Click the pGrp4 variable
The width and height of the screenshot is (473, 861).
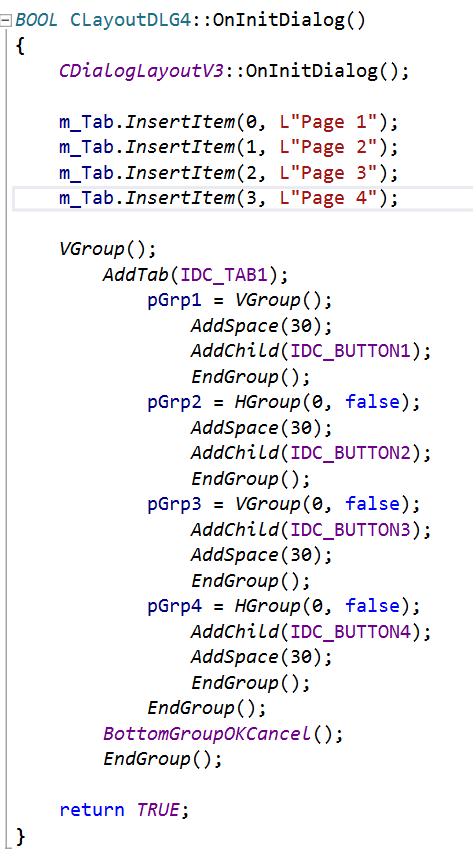[x=174, y=606]
